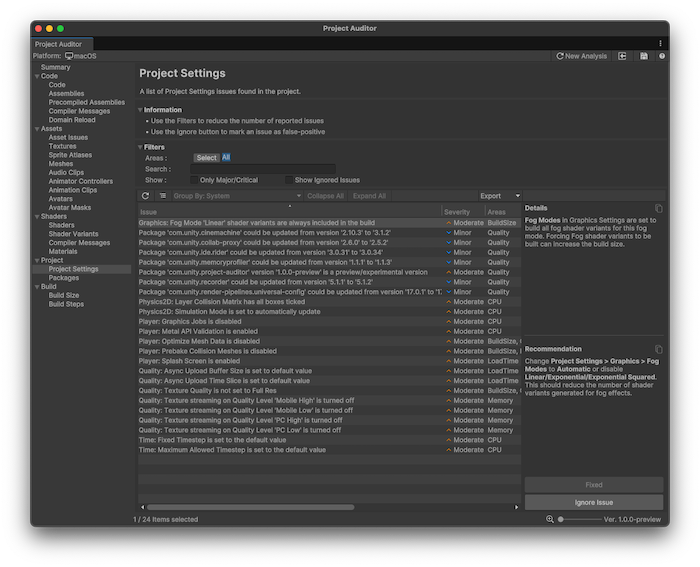The width and height of the screenshot is (700, 567).
Task: Collapse the Filters section
Action: pyautogui.click(x=141, y=147)
